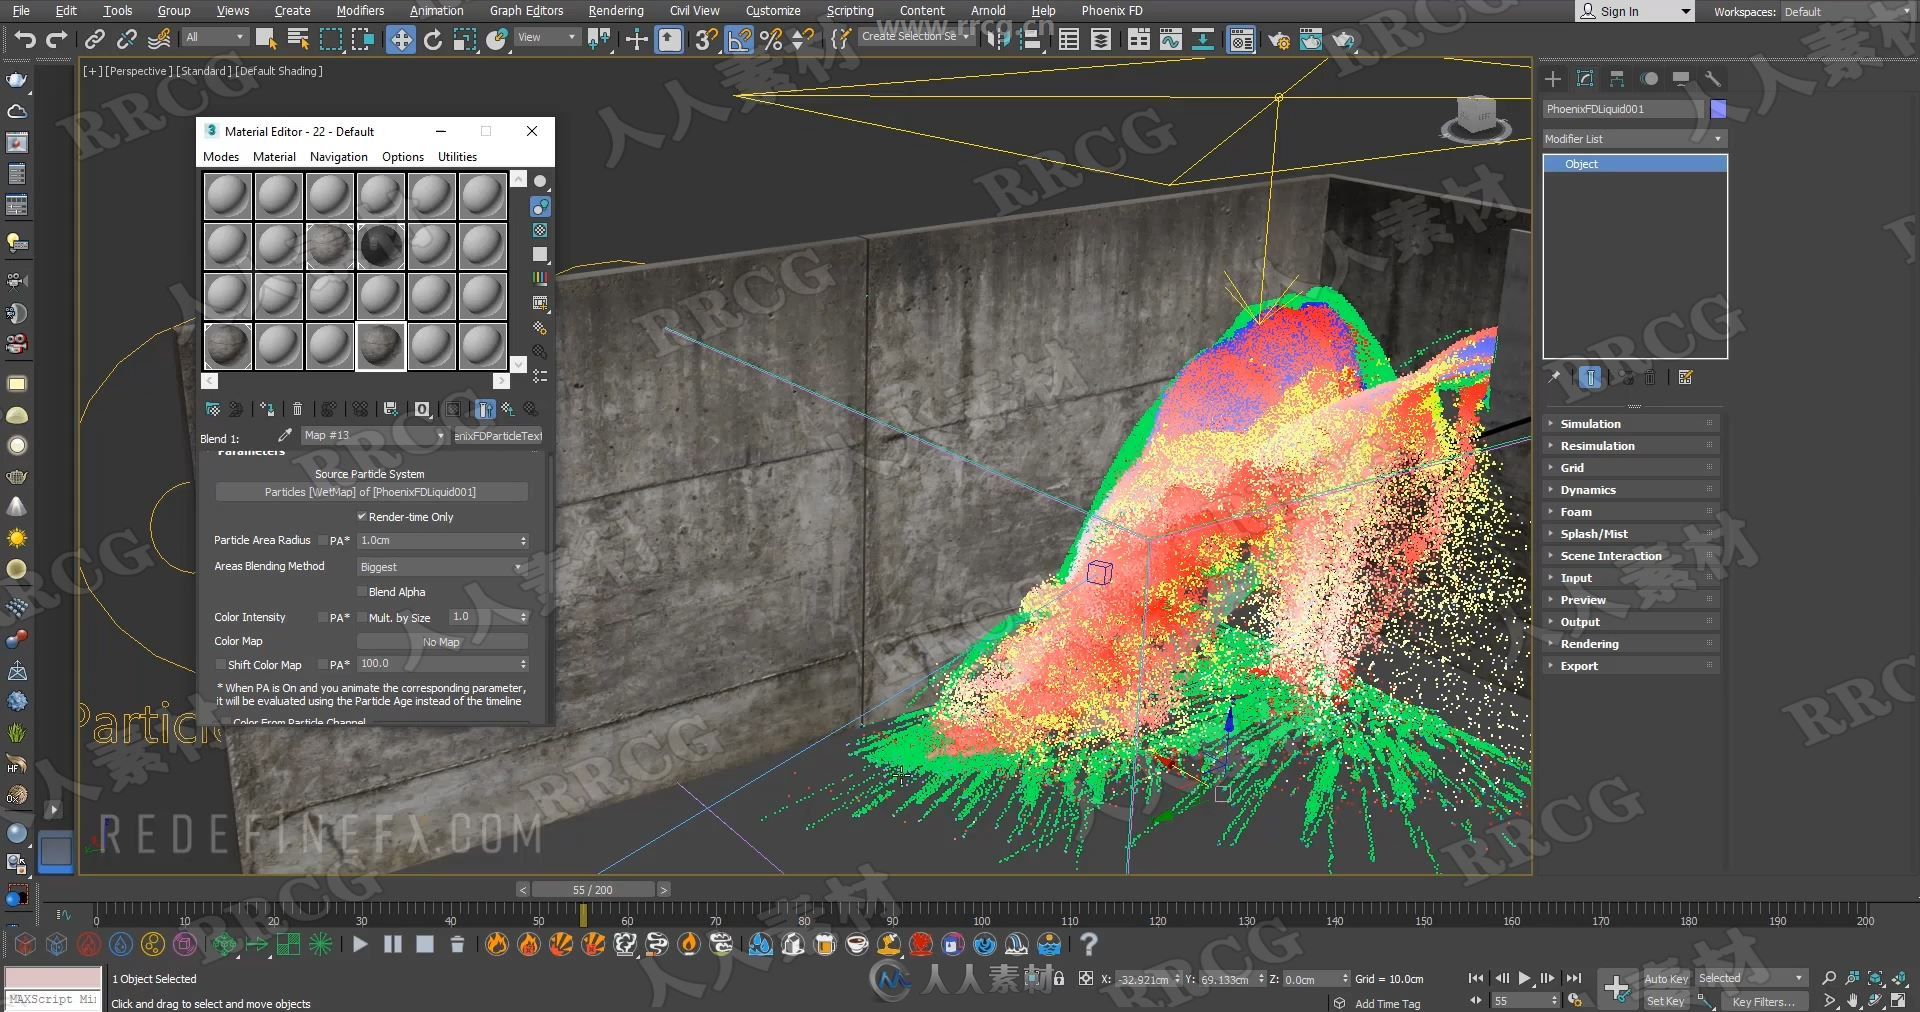Click the Redo arrow in main toolbar
Viewport: 1920px width, 1012px height.
click(x=57, y=39)
